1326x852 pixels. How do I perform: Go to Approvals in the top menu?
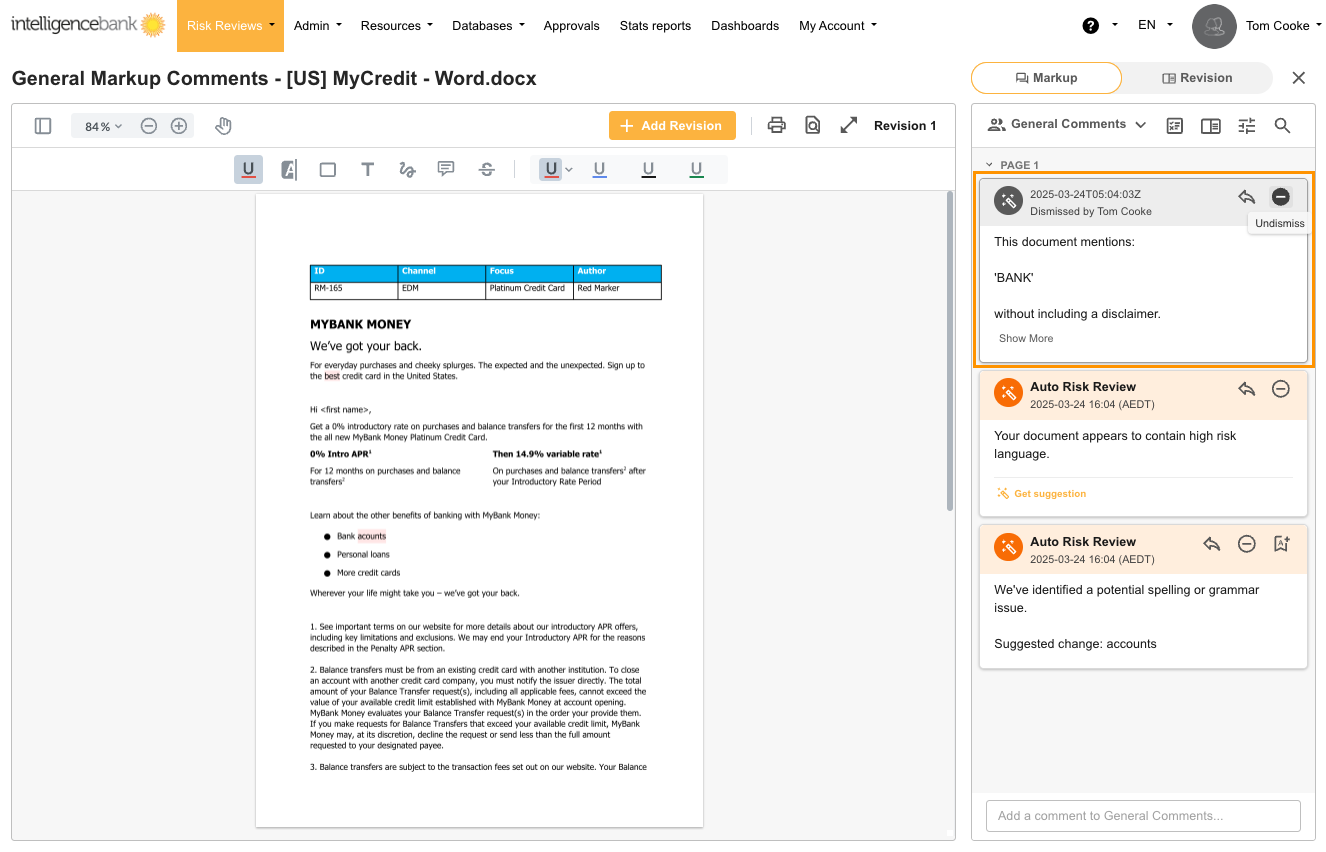pos(572,26)
